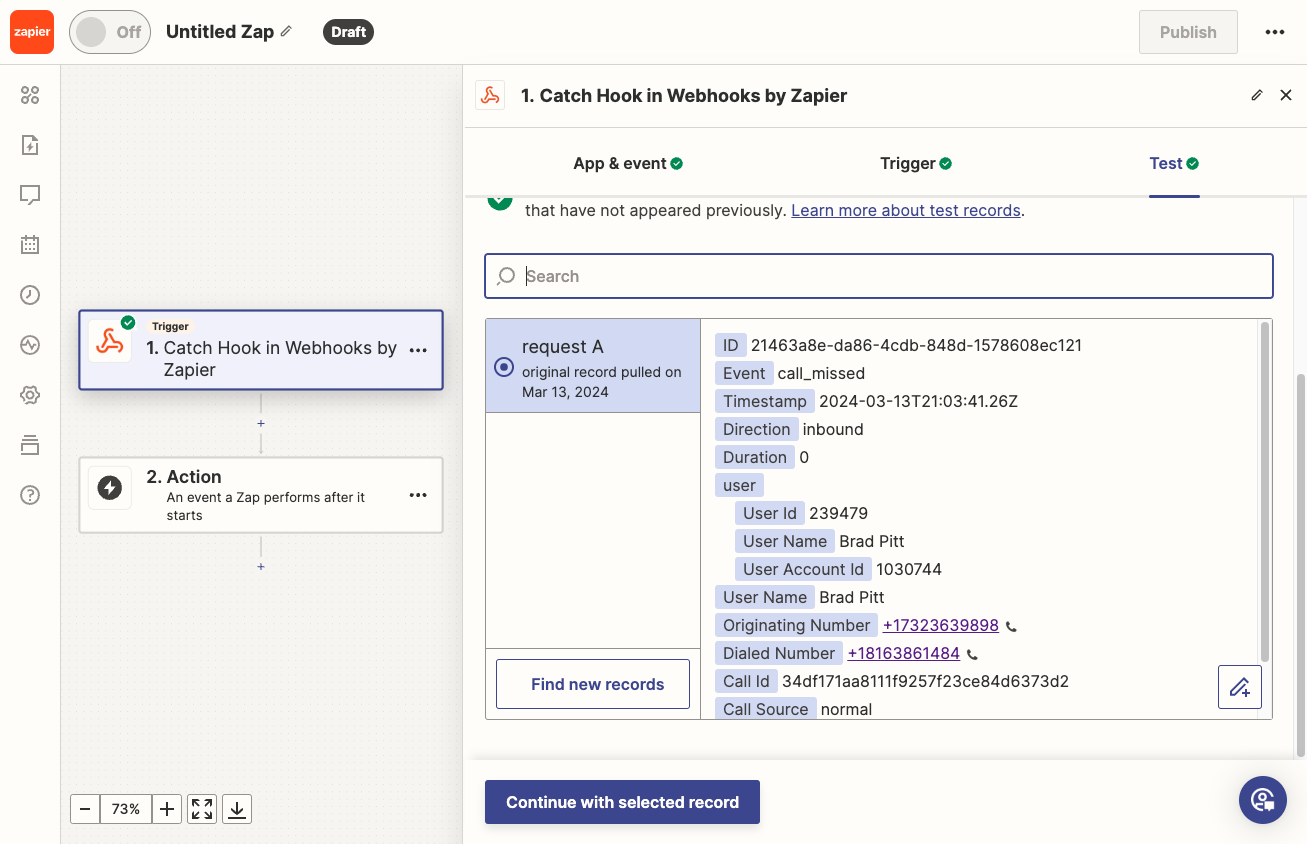Screen dimensions: 1307x844
Task: Click phone icon beside Originating Number
Action: point(1011,627)
